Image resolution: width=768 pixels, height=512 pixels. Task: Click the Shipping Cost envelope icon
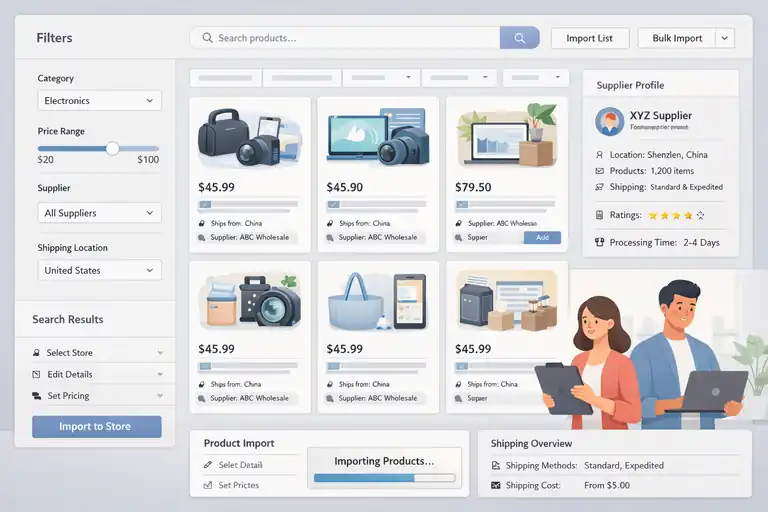[x=496, y=486]
